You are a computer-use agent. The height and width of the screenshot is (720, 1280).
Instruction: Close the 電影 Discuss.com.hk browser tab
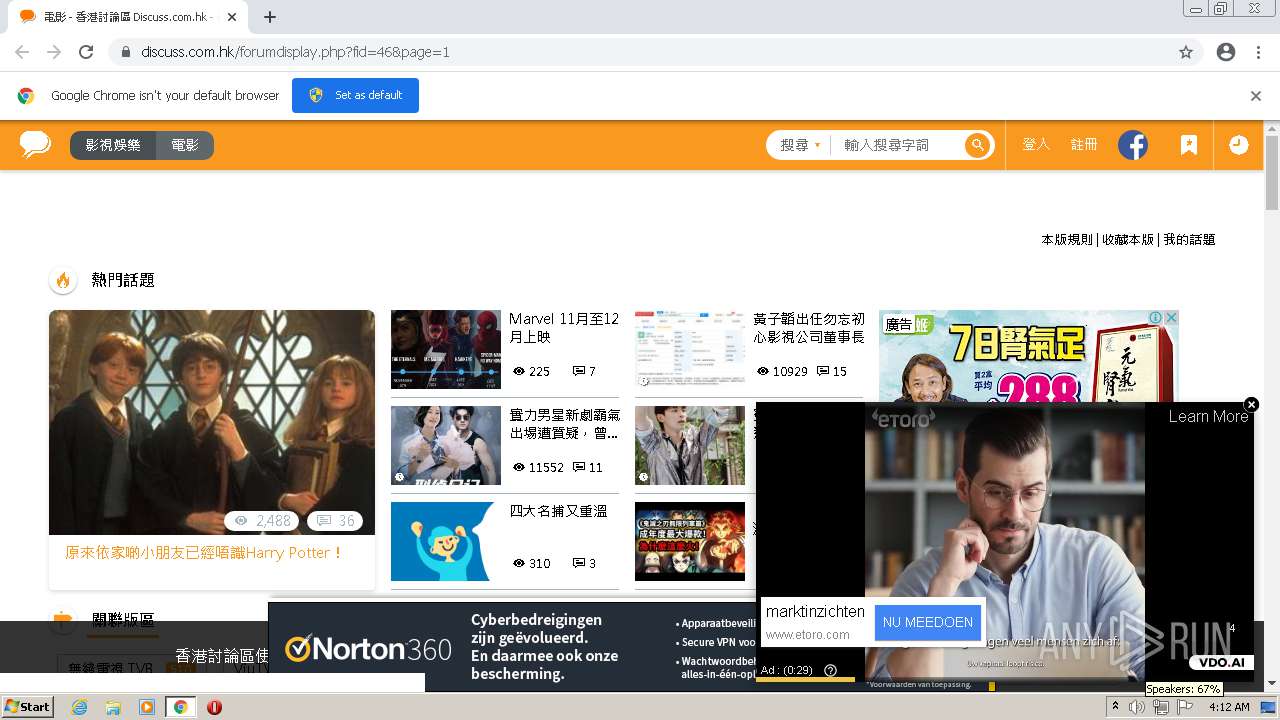(232, 17)
